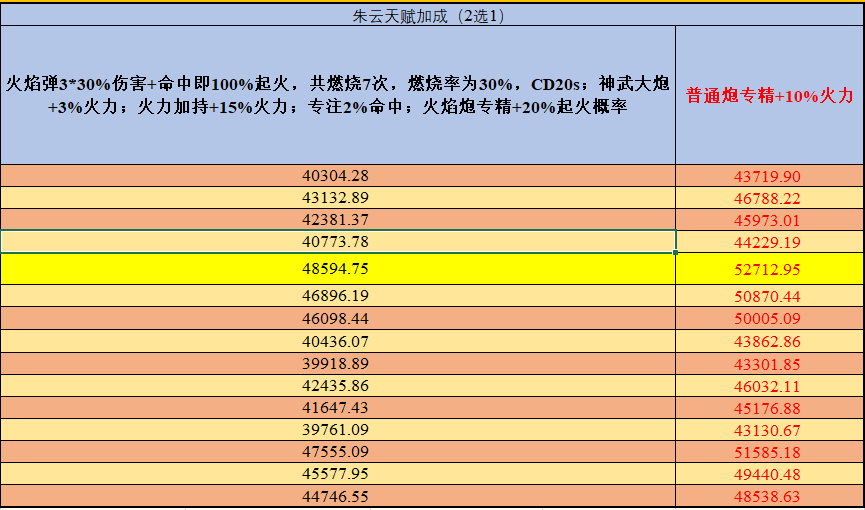Screen dimensions: 865x510
Task: Select cell with value 43719.90
Action: 770,176
